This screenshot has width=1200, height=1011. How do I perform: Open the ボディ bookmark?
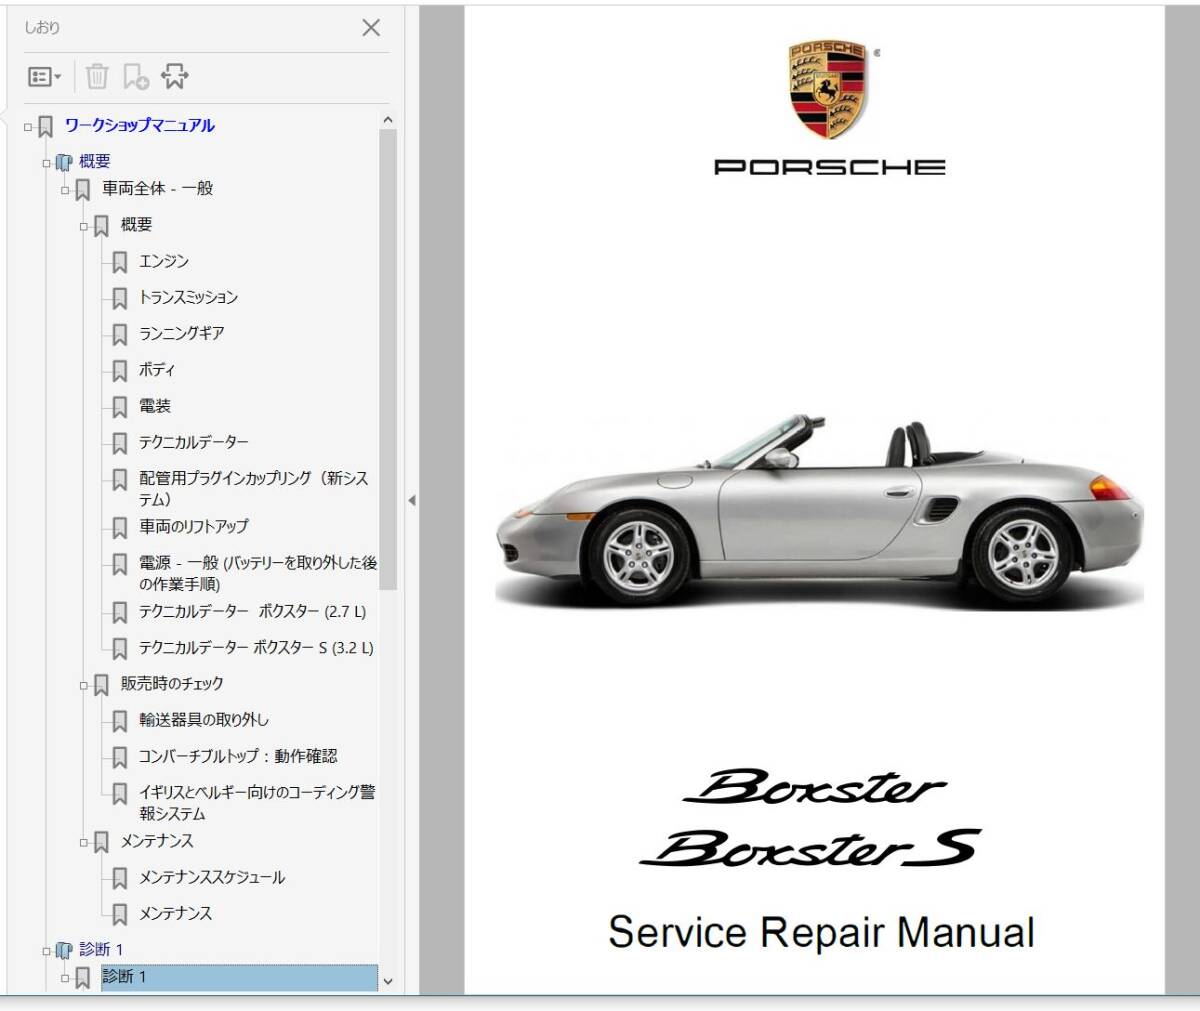[x=157, y=370]
